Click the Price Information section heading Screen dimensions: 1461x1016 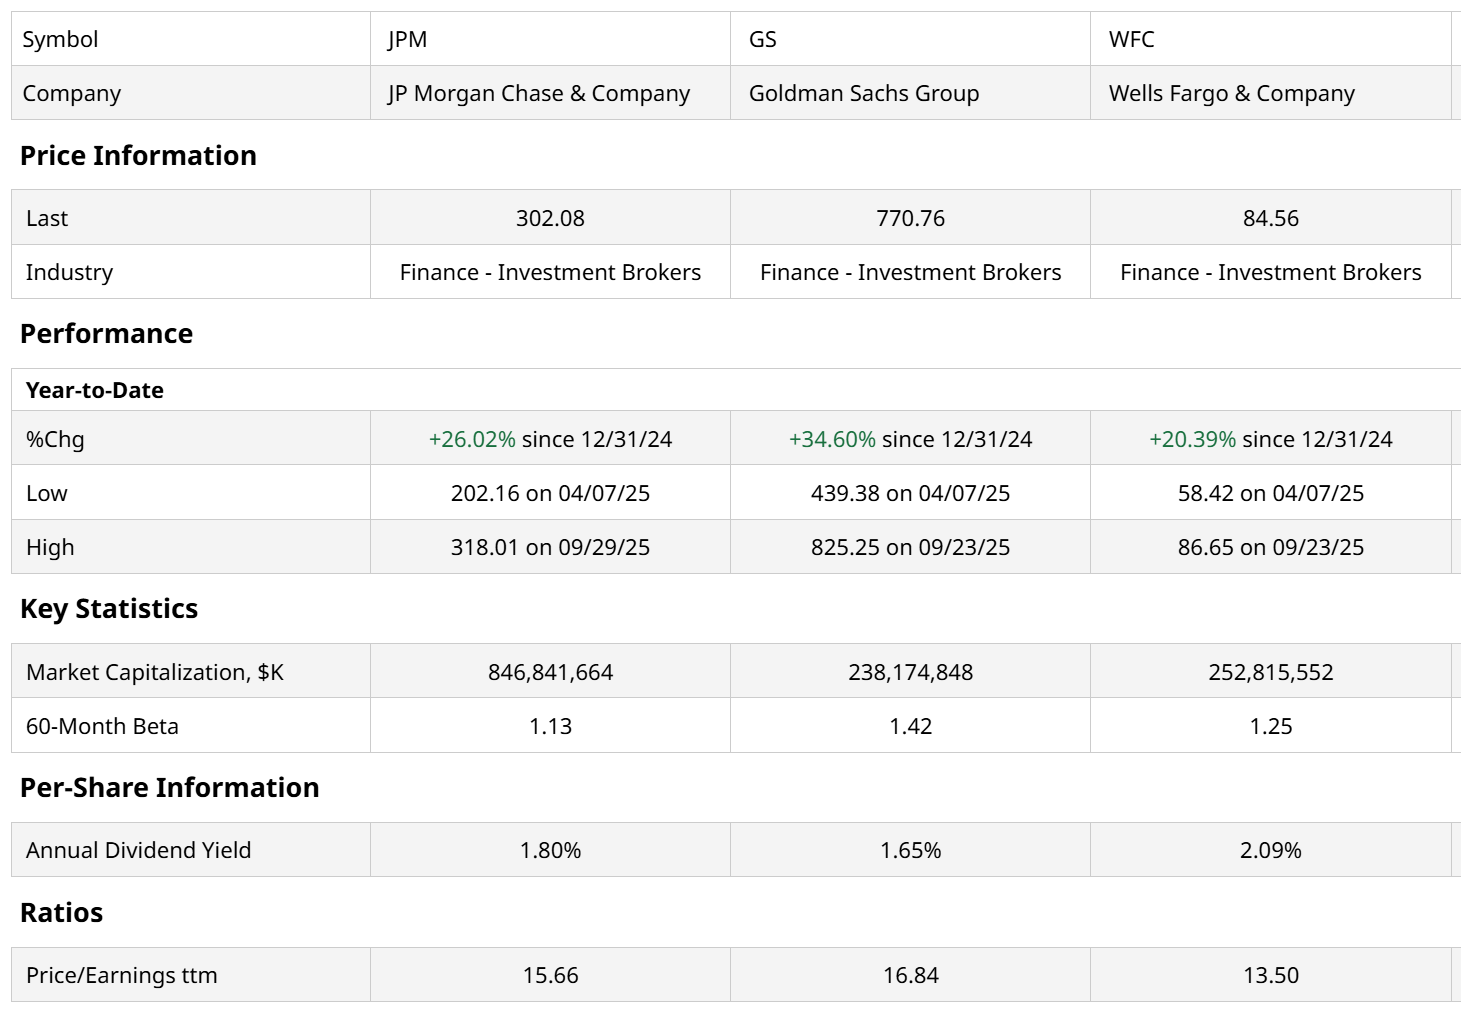click(138, 155)
